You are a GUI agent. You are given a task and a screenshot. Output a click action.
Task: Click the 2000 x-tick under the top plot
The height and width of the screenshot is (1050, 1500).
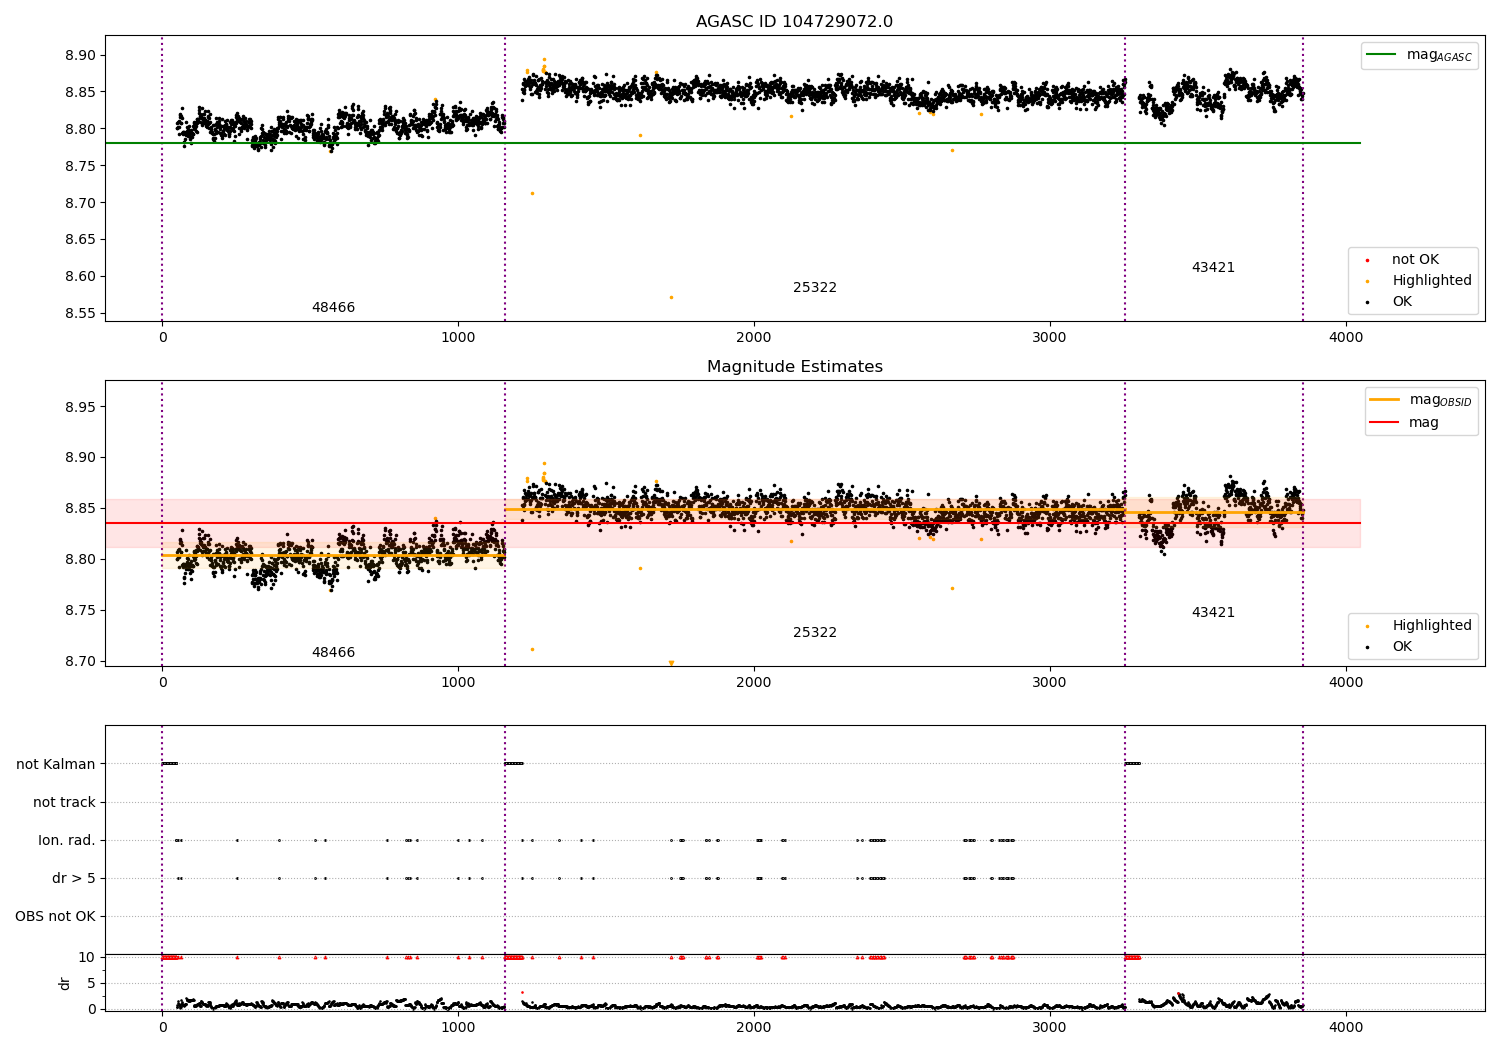(754, 338)
